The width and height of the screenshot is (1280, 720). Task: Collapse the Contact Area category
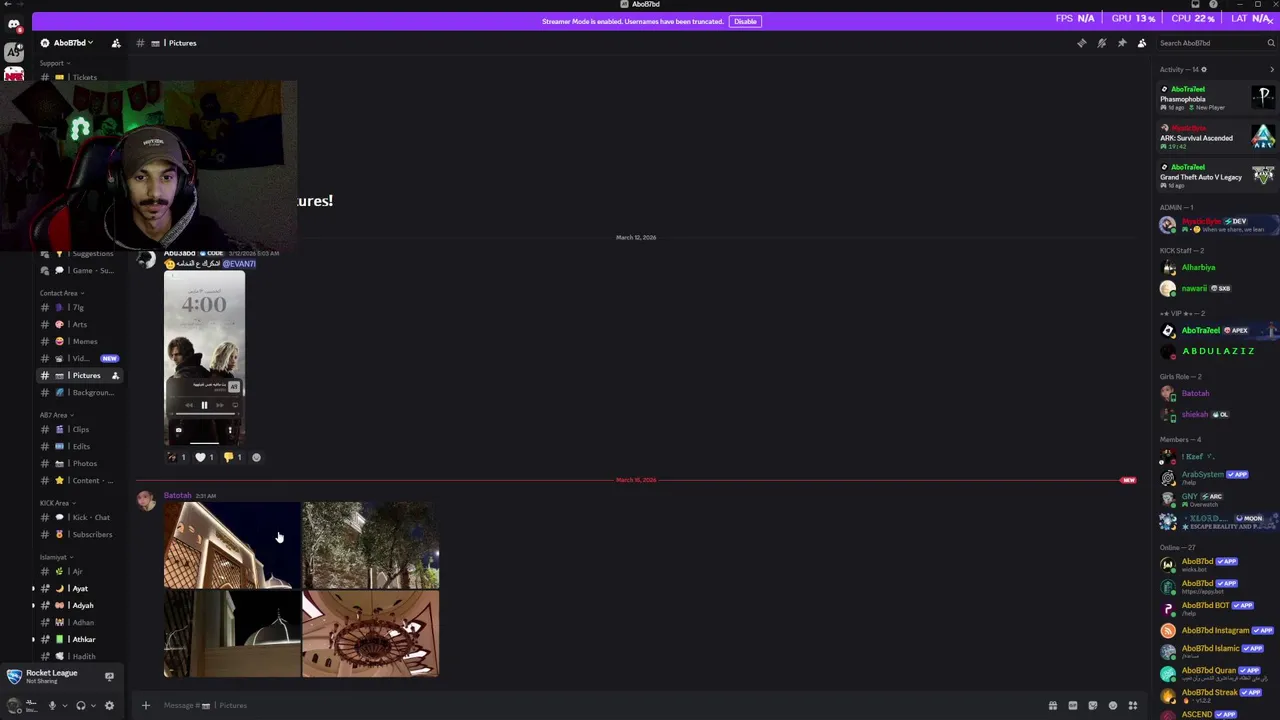(61, 293)
